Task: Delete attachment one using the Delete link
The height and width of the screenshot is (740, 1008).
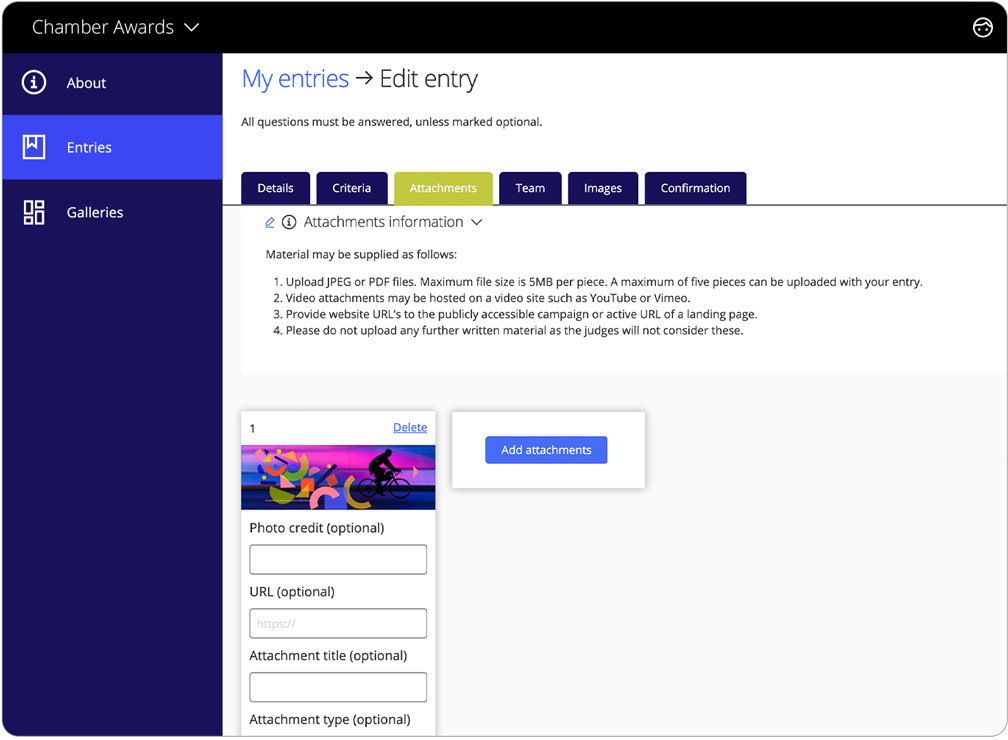Action: 409,427
